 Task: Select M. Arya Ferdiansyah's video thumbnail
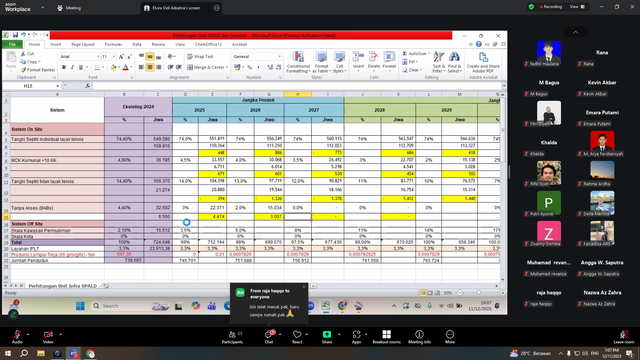click(602, 142)
